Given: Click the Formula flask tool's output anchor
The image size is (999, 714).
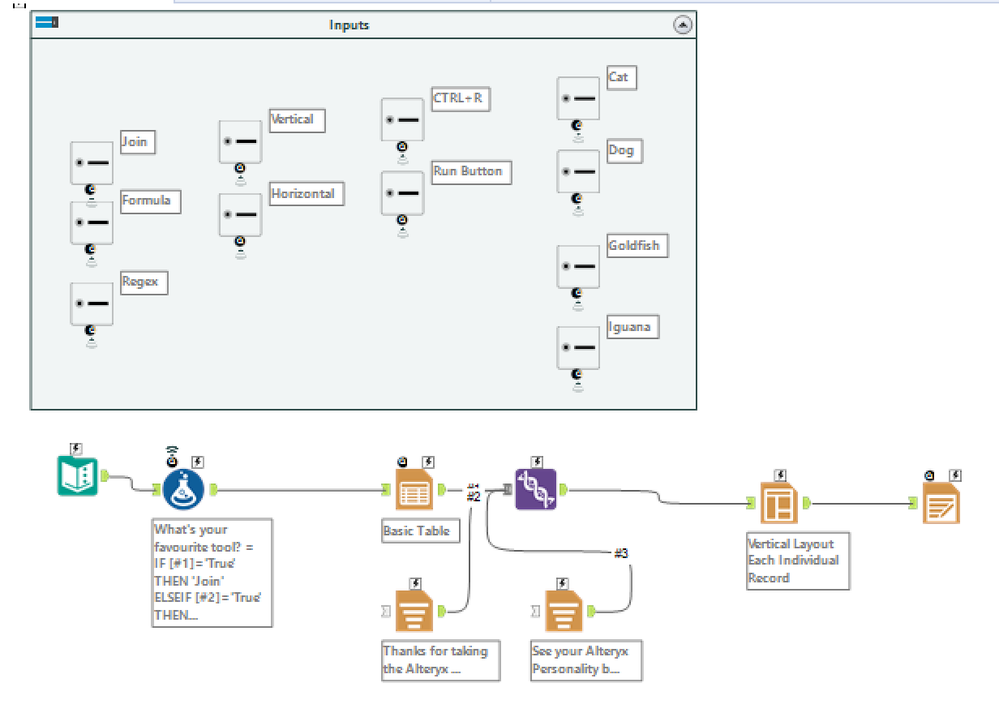Looking at the screenshot, I should pyautogui.click(x=213, y=489).
